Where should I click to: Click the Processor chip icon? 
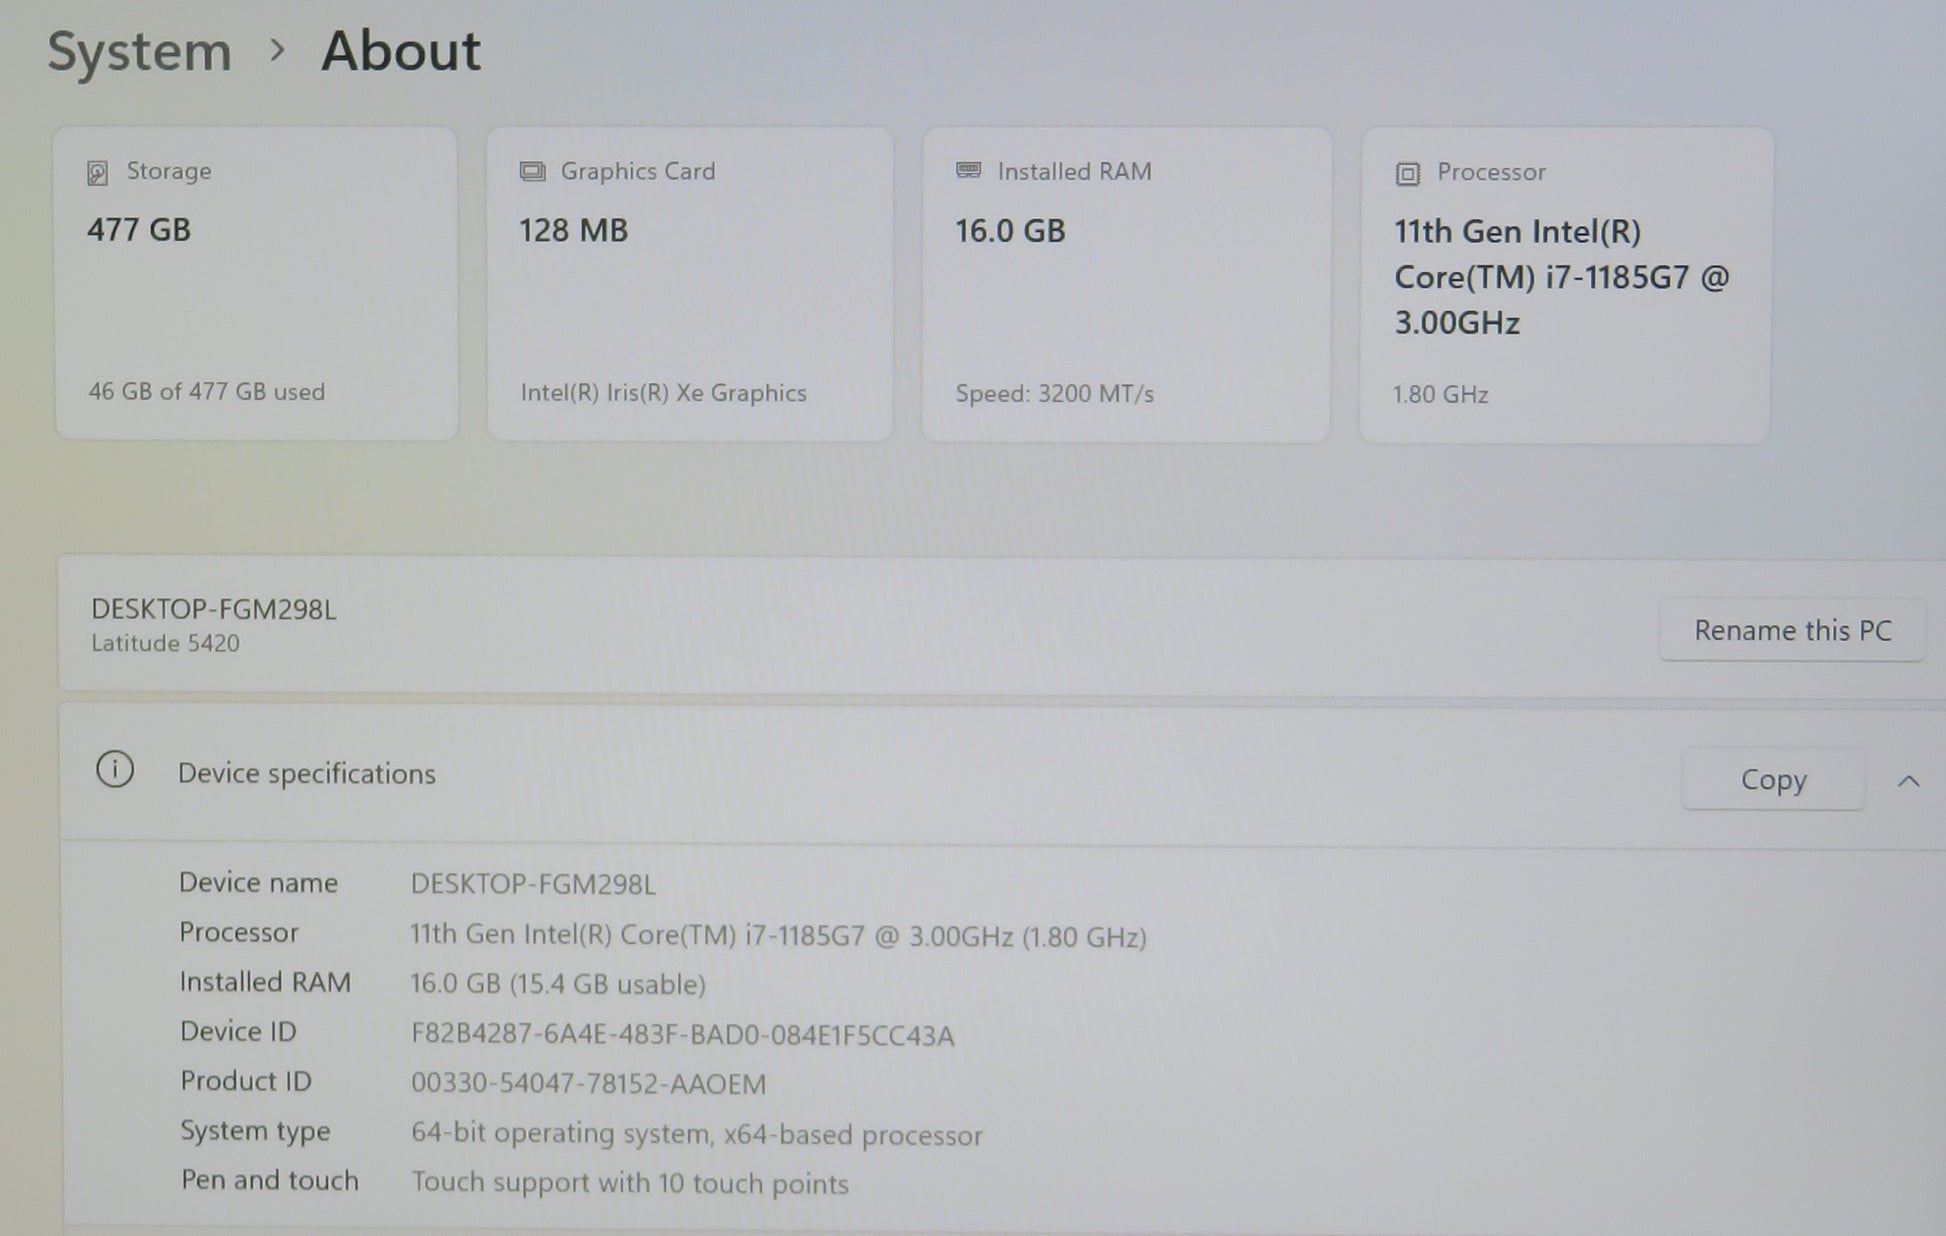click(1407, 174)
